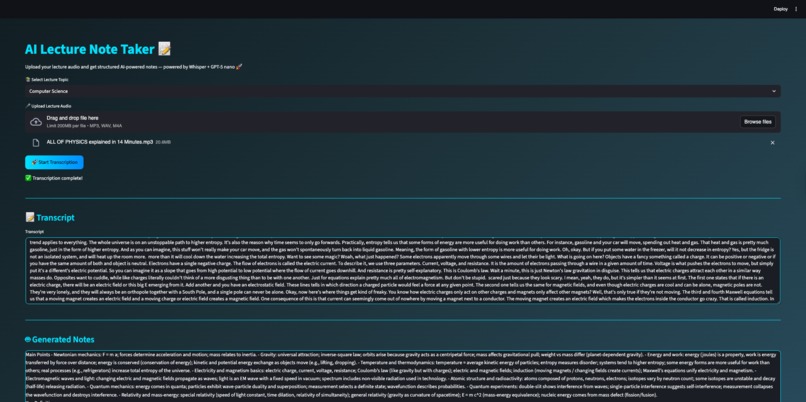The height and width of the screenshot is (402, 806).
Task: Click the Transcription complete status message
Action: tap(53, 178)
